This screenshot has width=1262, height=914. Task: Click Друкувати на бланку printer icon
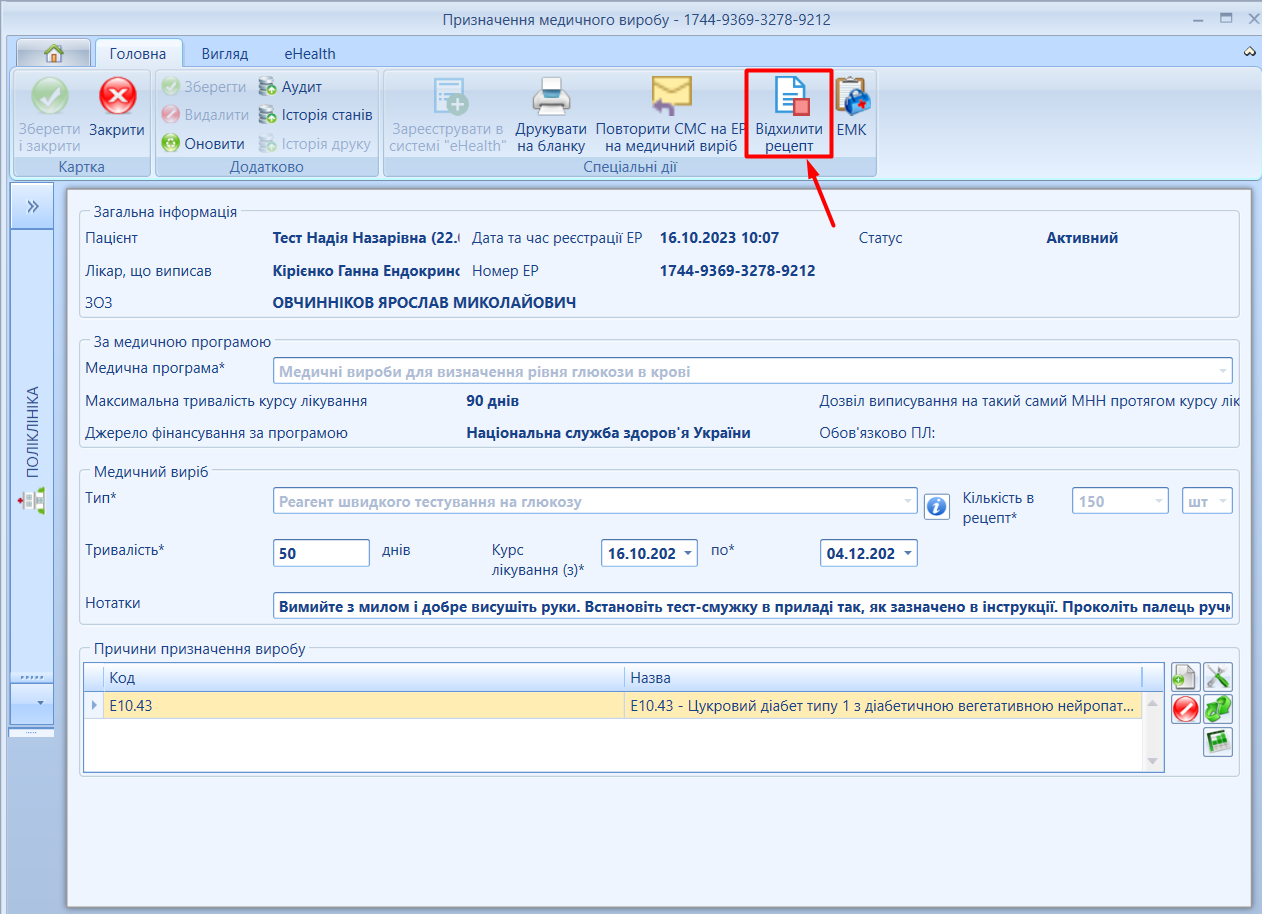551,97
